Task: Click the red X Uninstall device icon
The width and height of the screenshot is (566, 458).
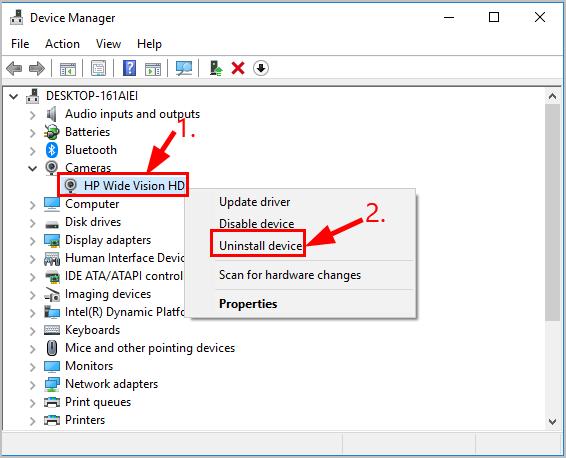Action: pyautogui.click(x=238, y=68)
